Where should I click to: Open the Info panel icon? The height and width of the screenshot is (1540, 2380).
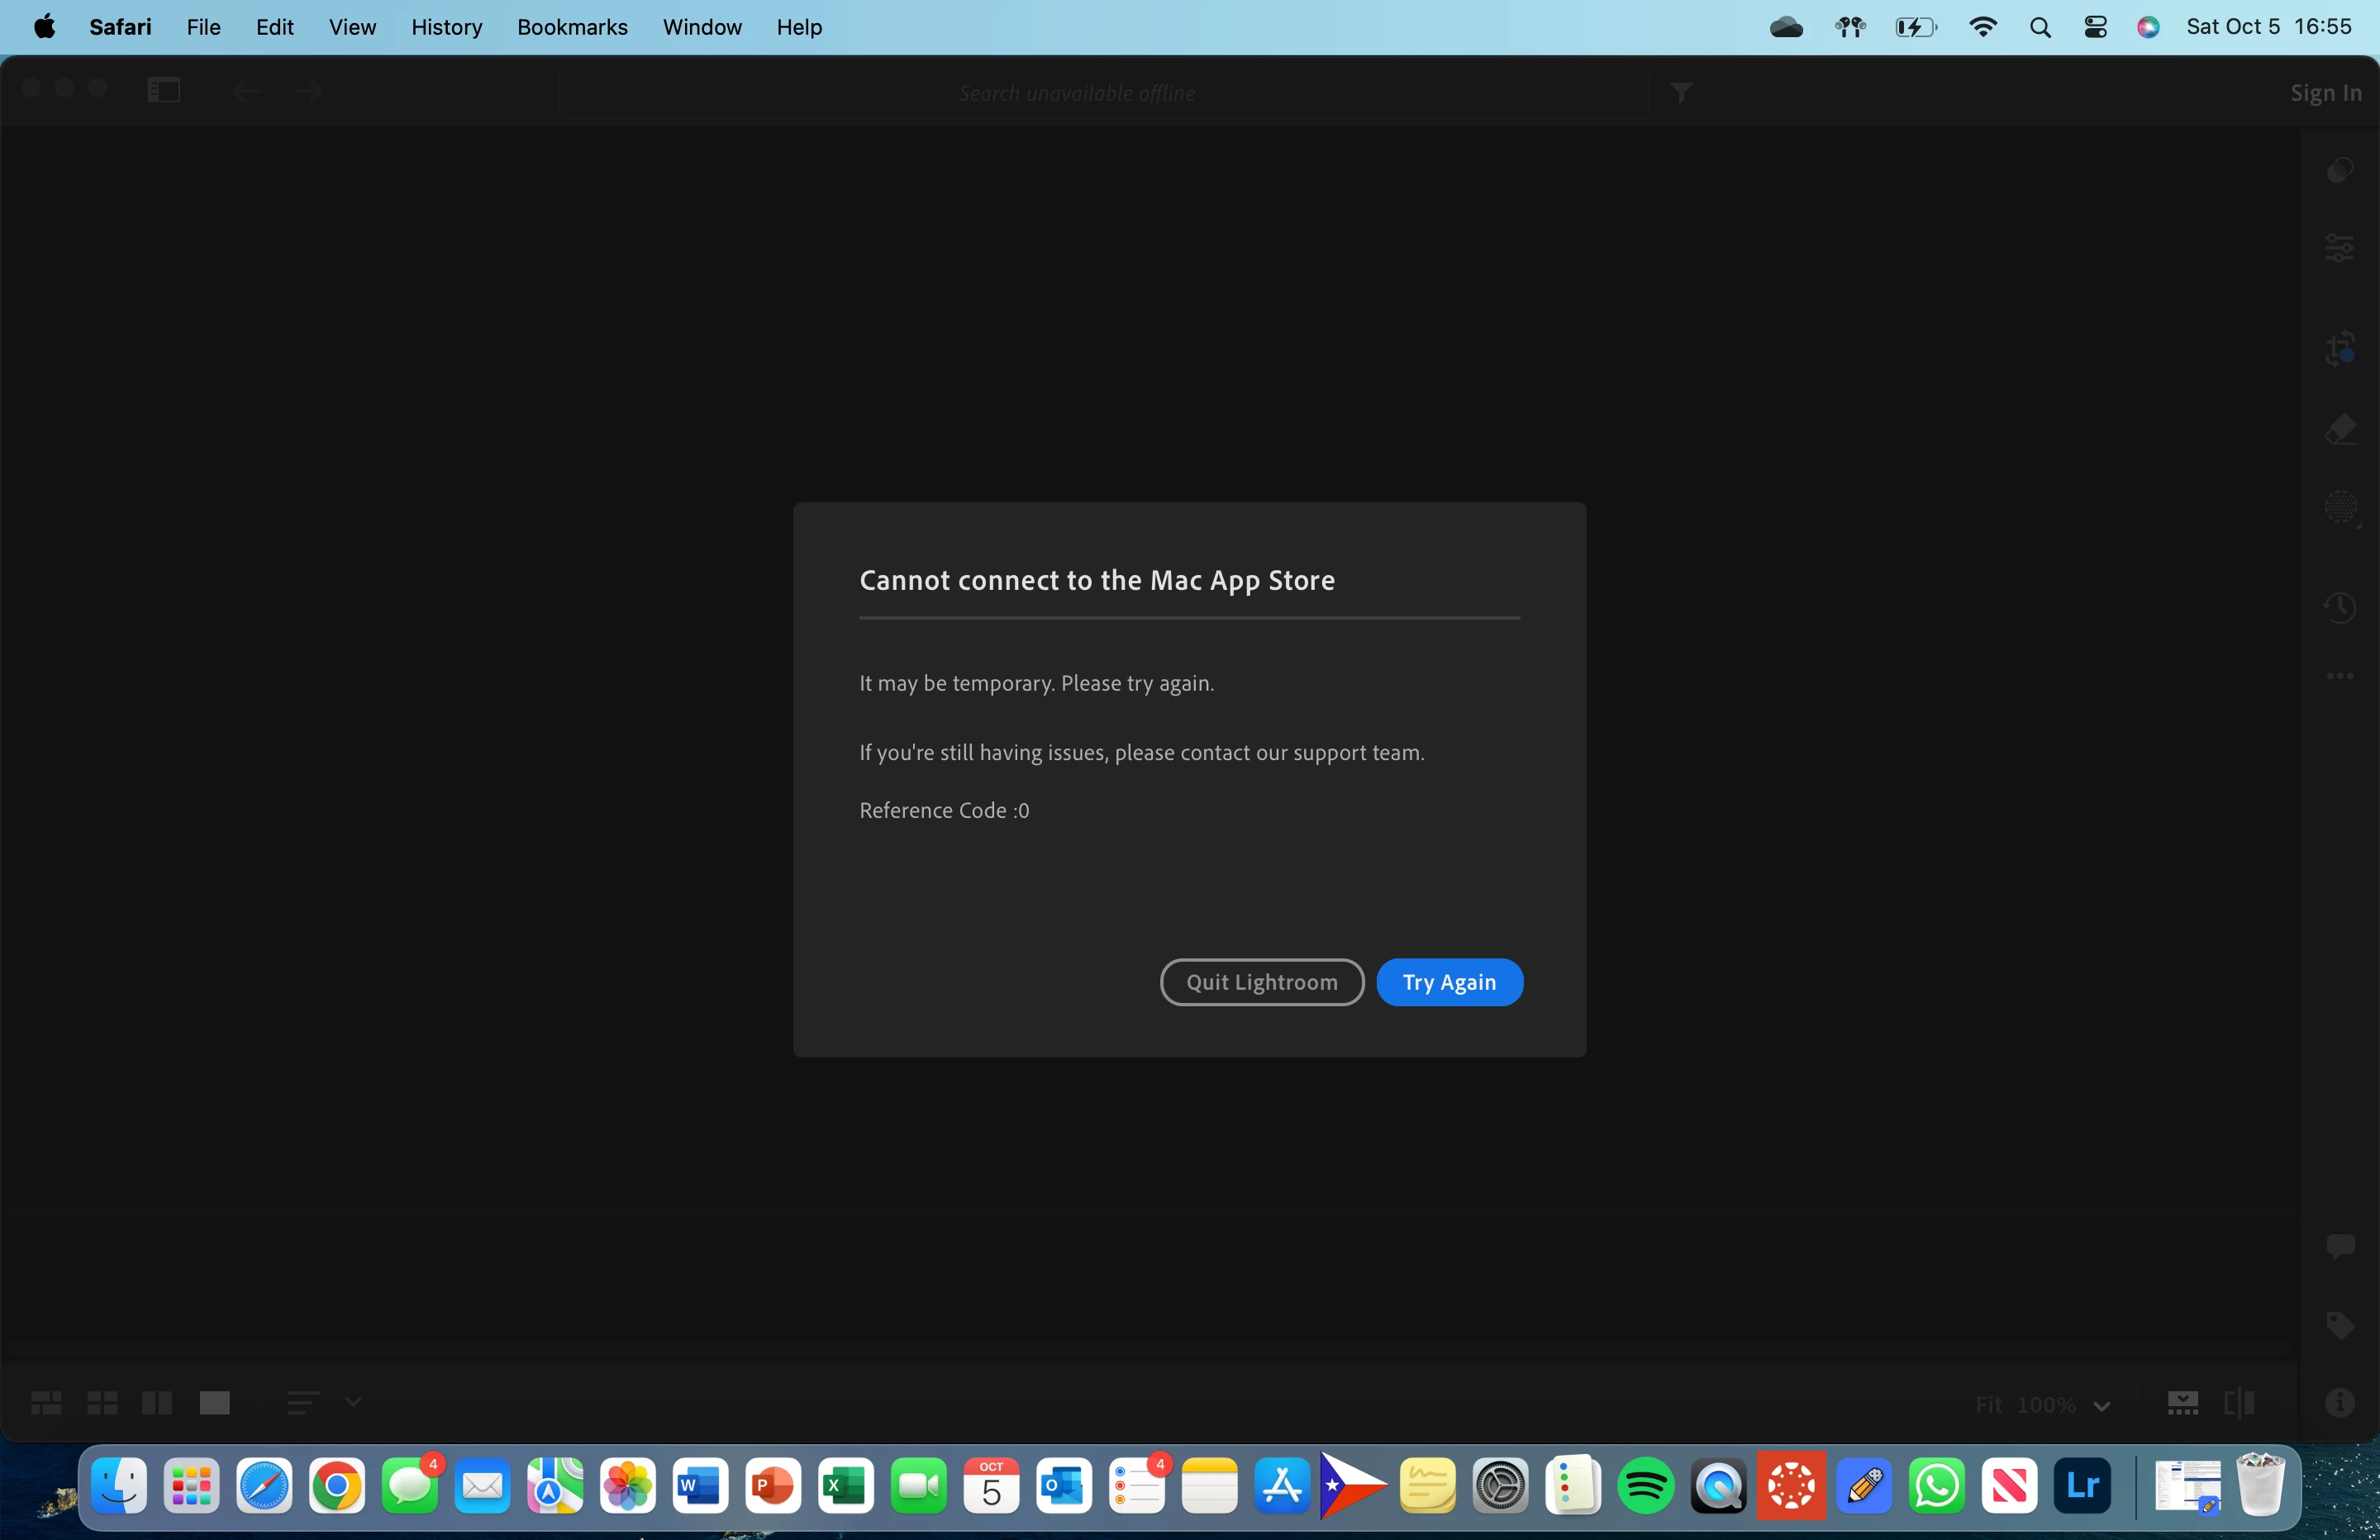(2339, 1403)
